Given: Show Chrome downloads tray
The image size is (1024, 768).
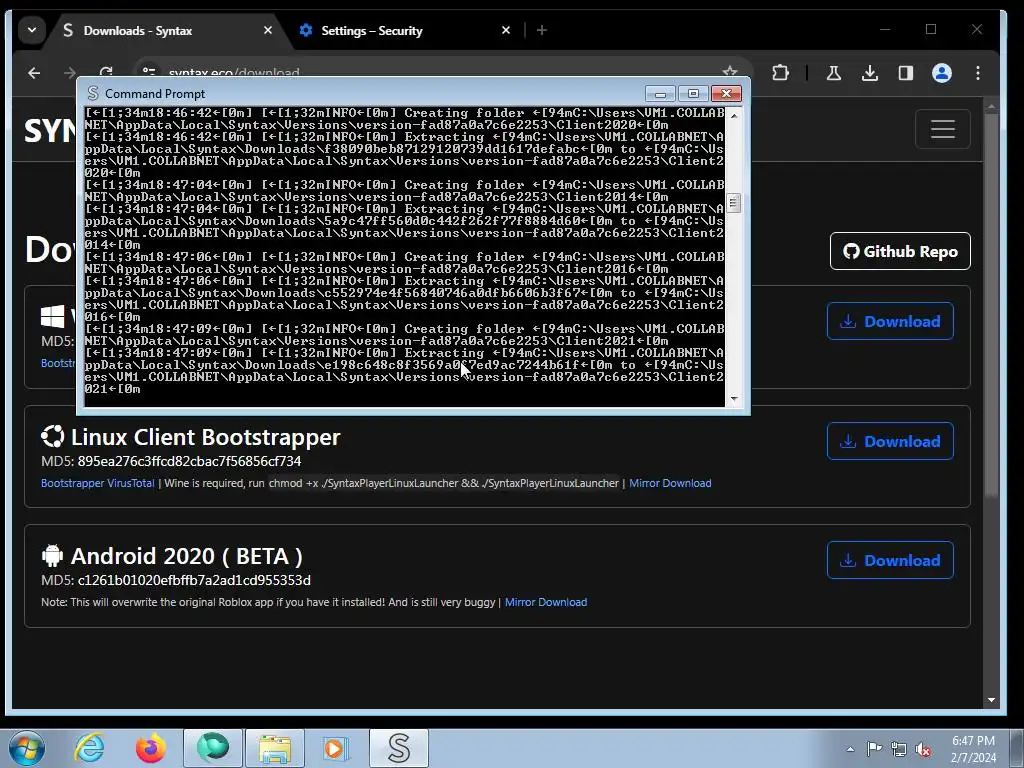Looking at the screenshot, I should click(x=869, y=73).
